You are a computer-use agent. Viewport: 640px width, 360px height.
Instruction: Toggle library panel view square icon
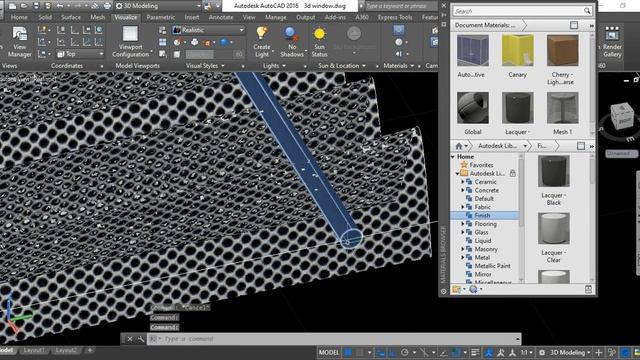tap(581, 146)
